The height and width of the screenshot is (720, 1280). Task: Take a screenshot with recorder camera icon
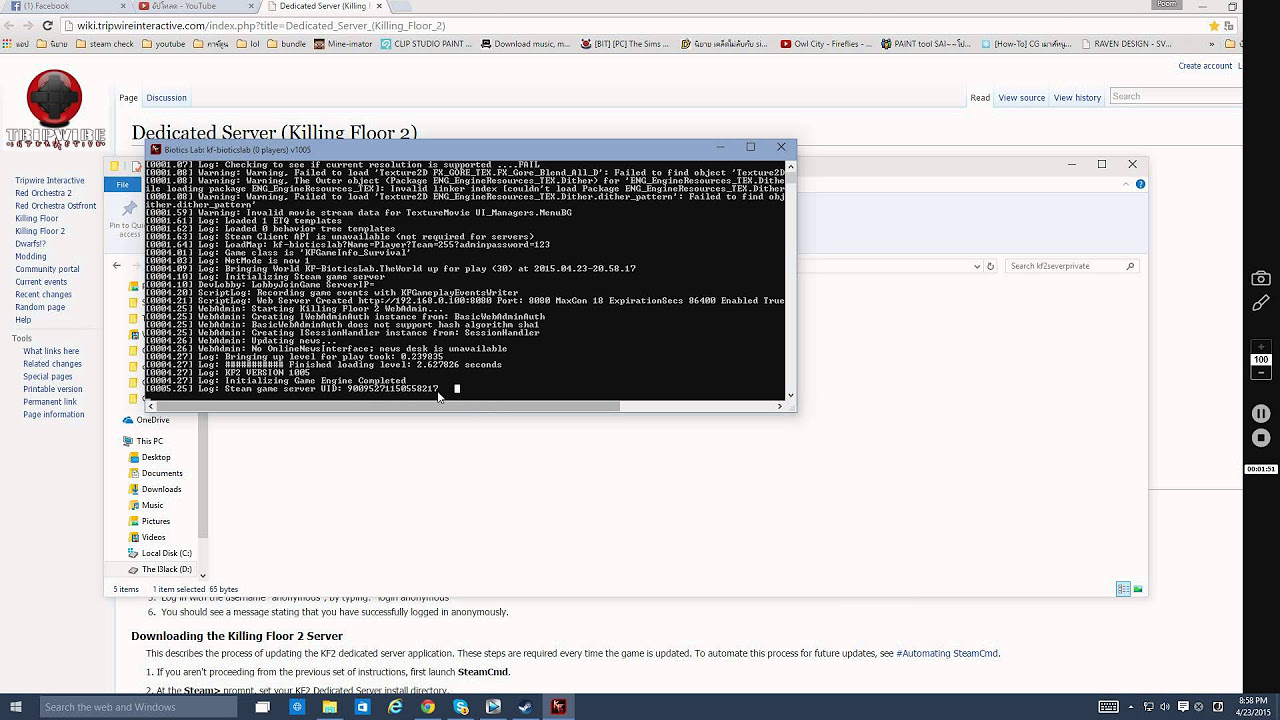(x=1261, y=279)
